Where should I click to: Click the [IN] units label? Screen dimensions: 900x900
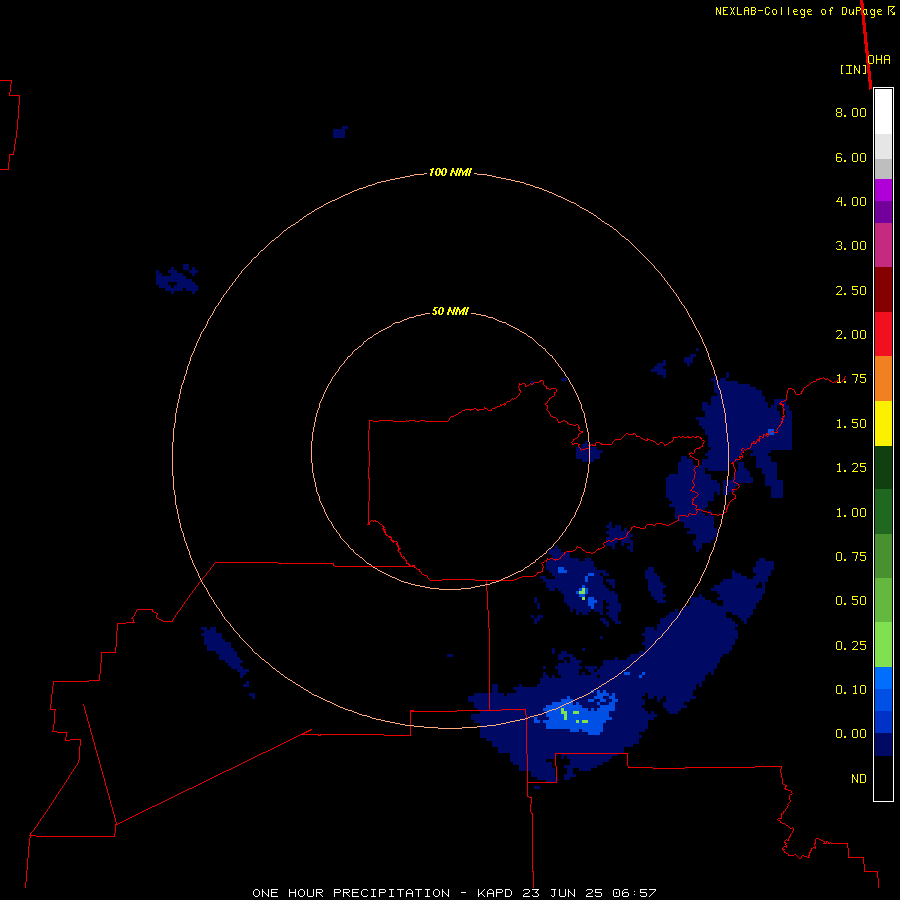tap(853, 69)
